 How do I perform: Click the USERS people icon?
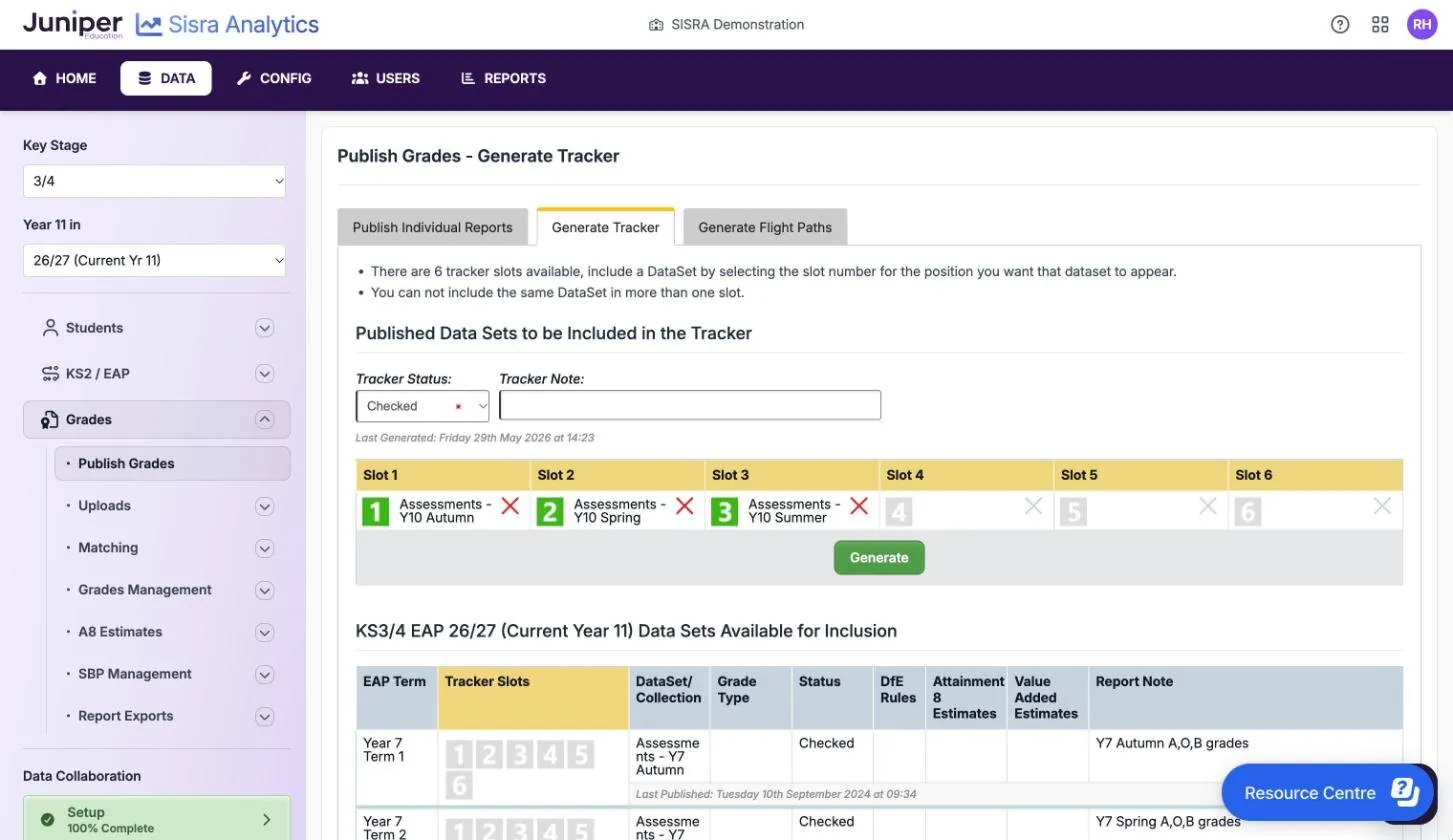[360, 78]
